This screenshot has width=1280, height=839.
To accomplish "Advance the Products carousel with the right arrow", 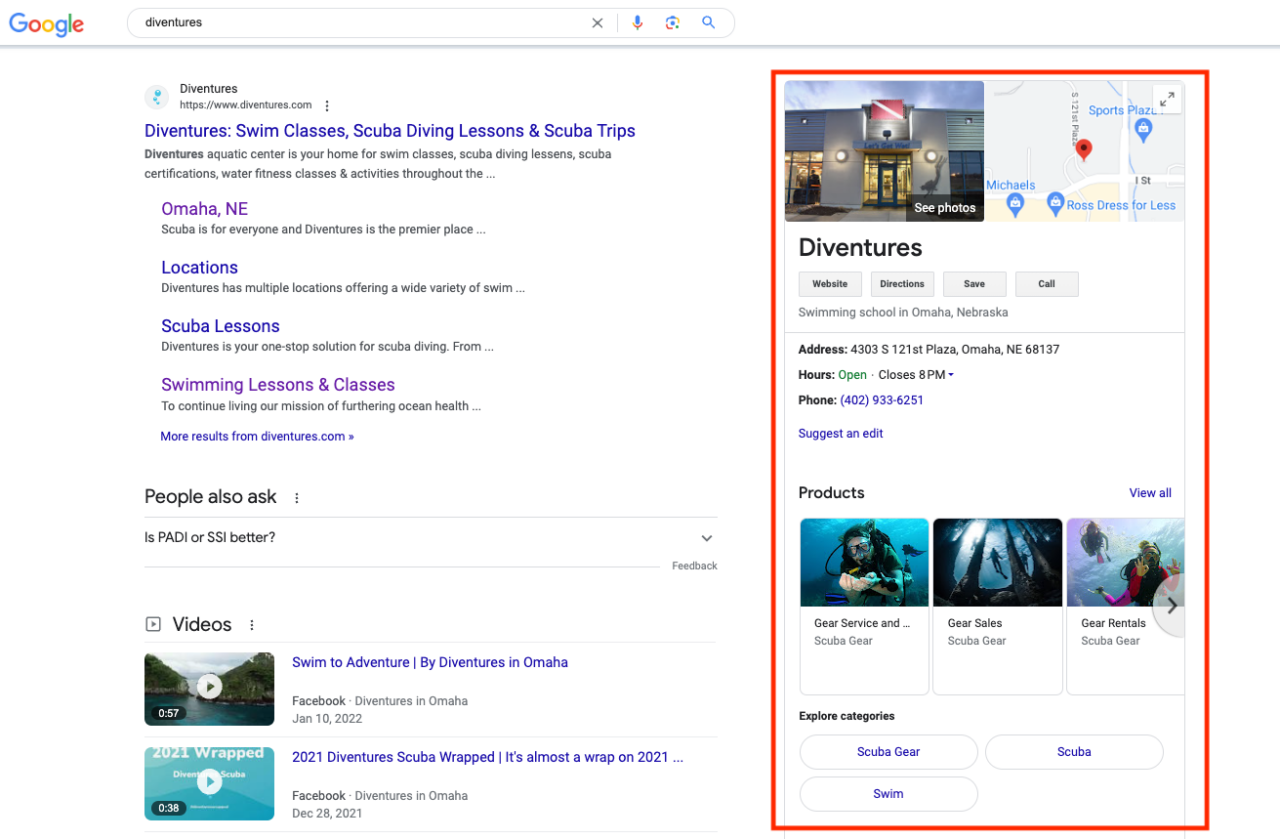I will [x=1170, y=604].
